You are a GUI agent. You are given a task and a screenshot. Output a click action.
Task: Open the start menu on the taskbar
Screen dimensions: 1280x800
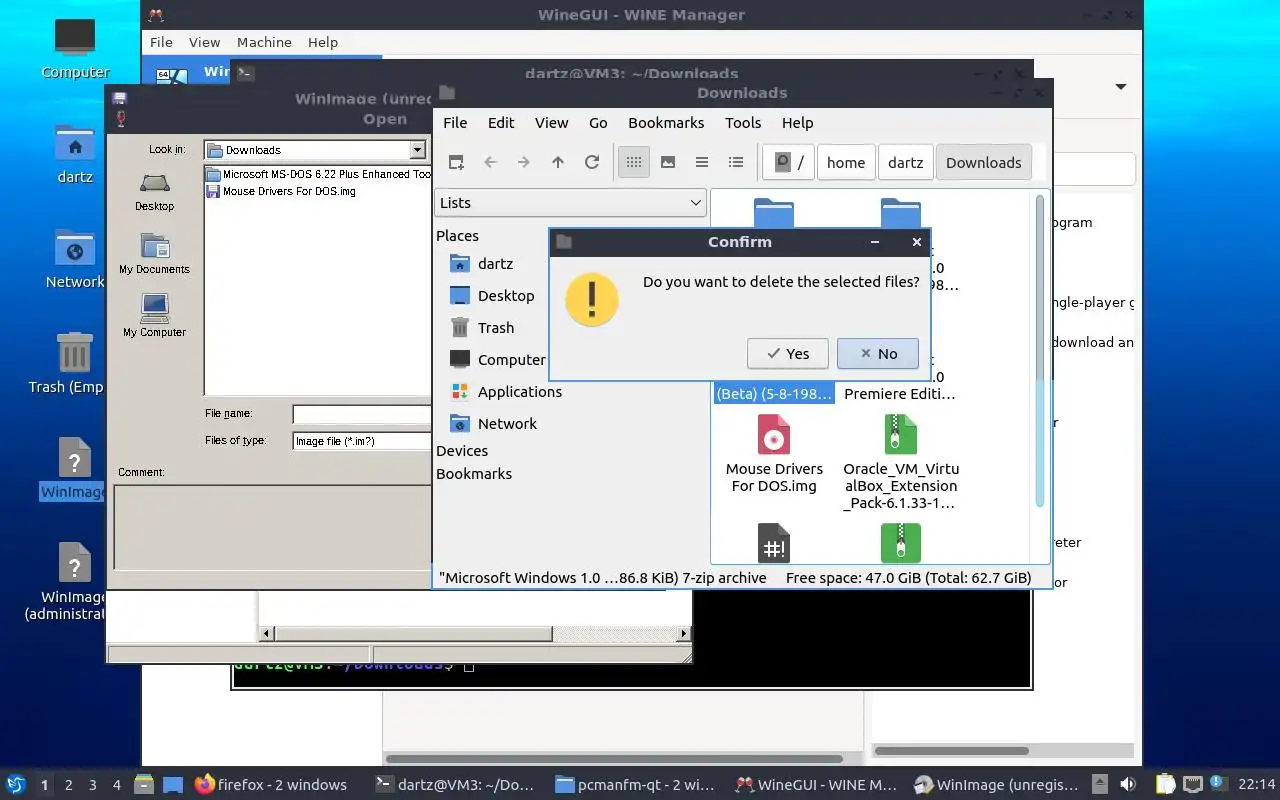[15, 785]
